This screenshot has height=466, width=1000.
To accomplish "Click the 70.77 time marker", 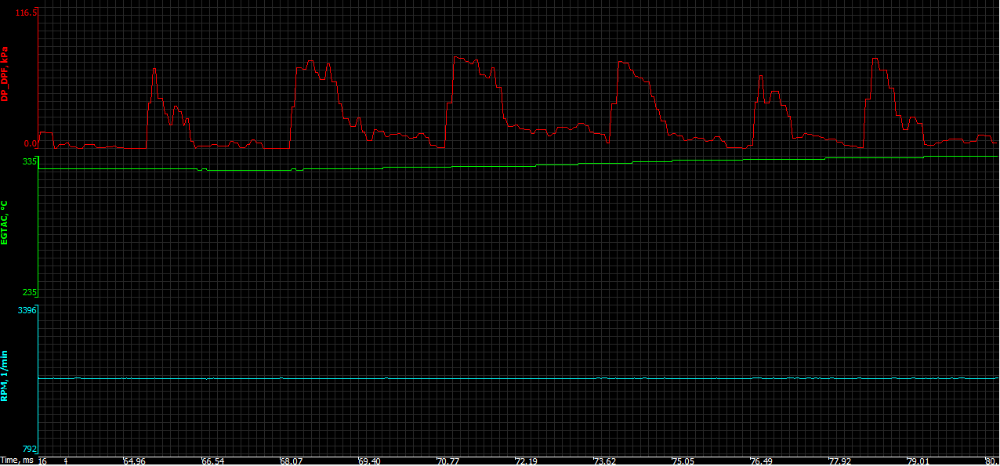I will [448, 461].
